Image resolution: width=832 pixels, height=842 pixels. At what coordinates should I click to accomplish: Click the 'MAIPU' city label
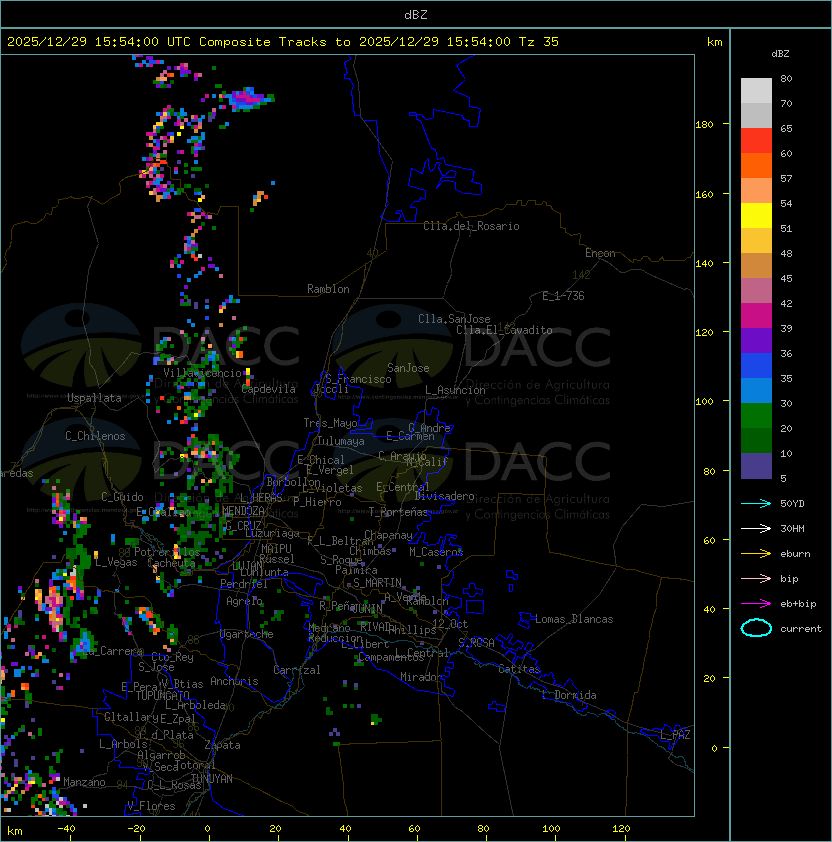pos(276,549)
